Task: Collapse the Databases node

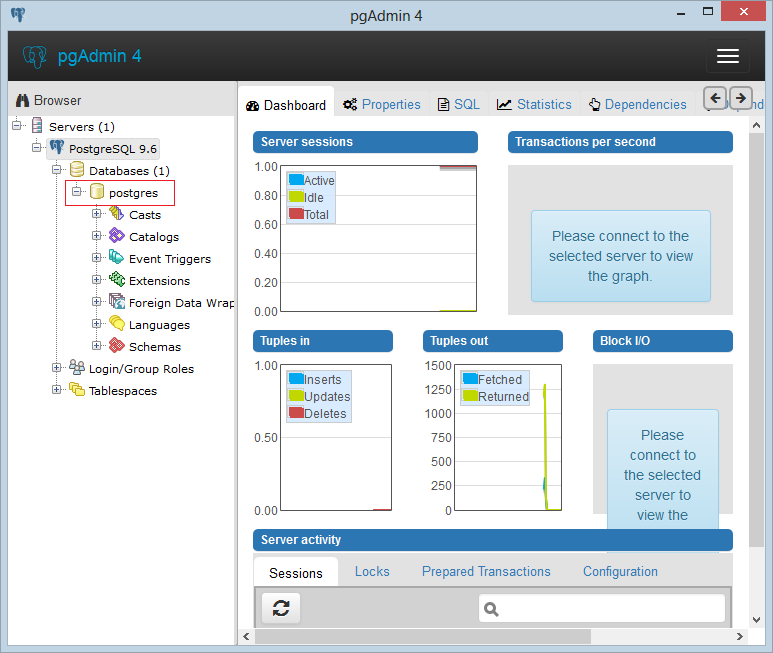Action: click(x=57, y=170)
